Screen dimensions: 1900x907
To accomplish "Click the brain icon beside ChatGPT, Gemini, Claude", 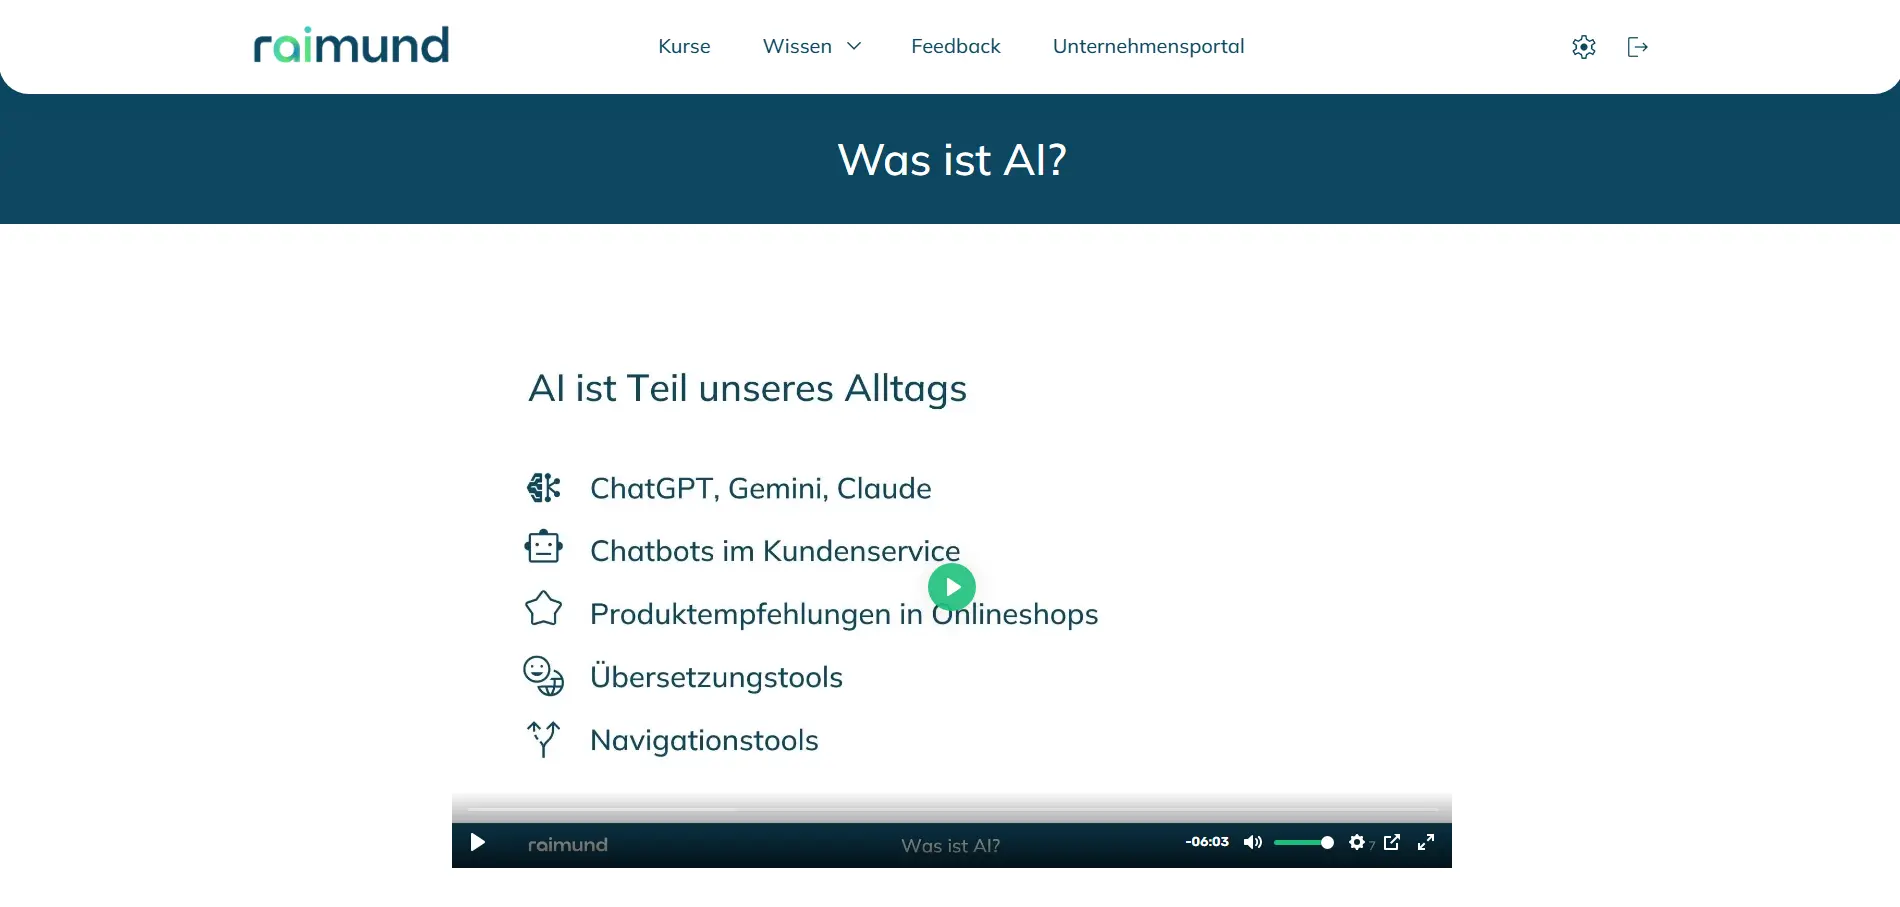I will pos(543,488).
